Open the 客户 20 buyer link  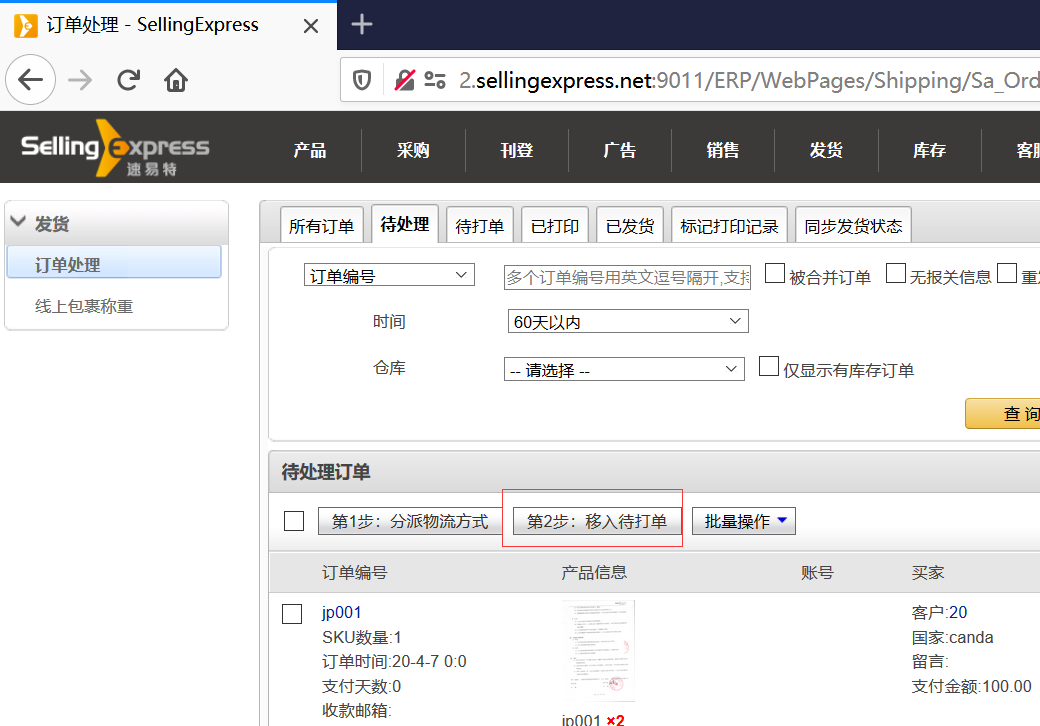pyautogui.click(x=958, y=612)
